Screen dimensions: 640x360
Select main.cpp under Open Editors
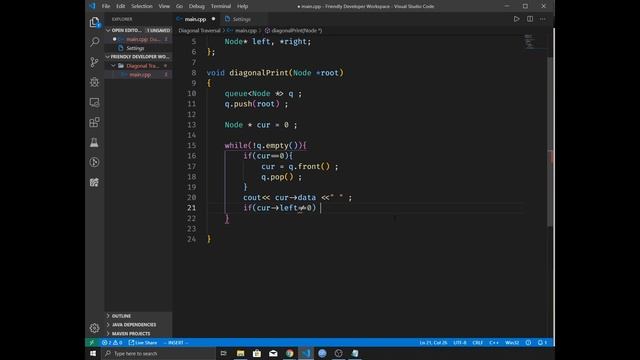tap(139, 39)
